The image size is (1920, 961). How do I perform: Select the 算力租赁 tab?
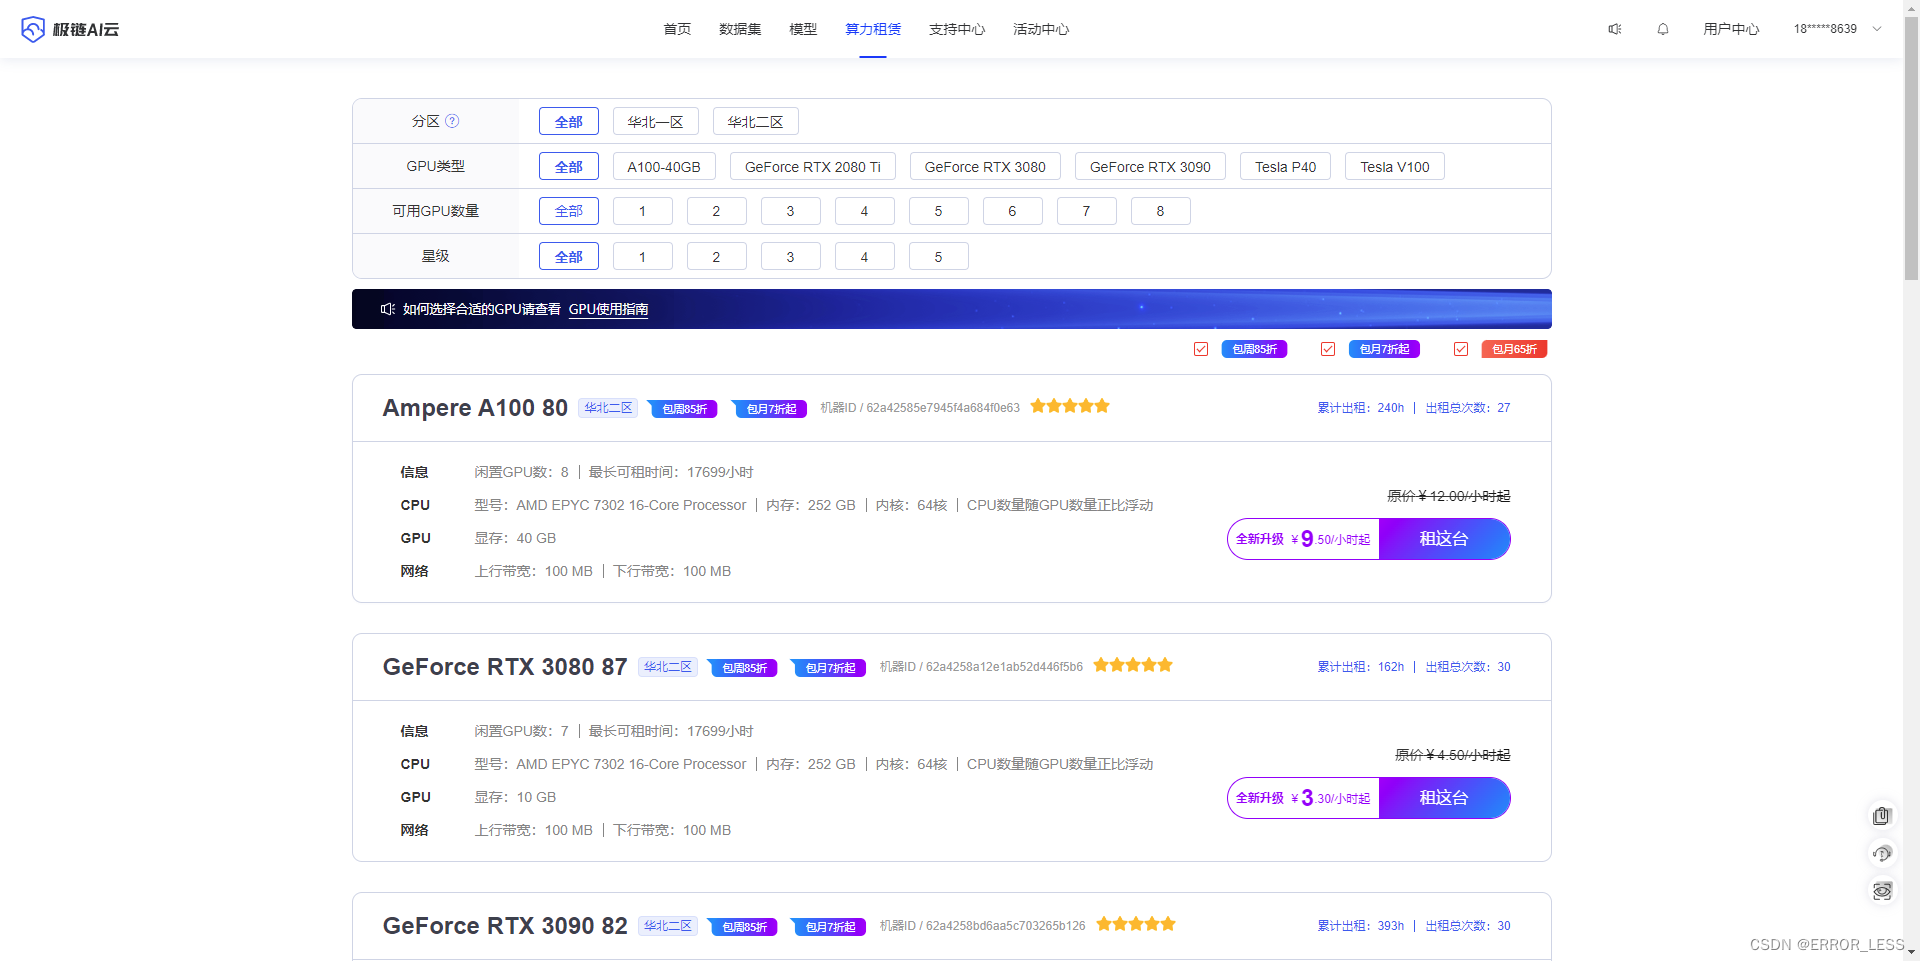point(873,29)
